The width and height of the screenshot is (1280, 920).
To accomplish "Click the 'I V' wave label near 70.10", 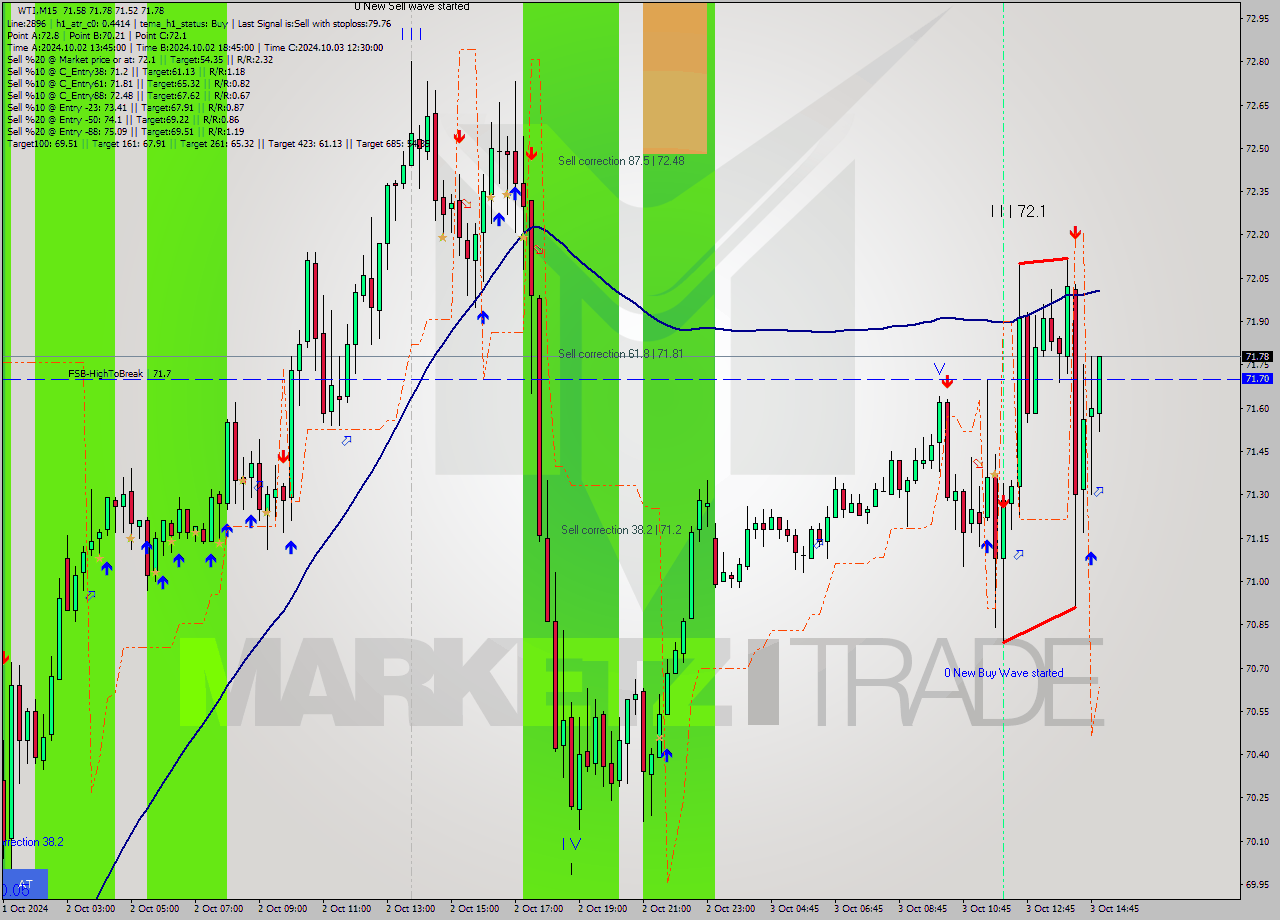I will pos(572,843).
